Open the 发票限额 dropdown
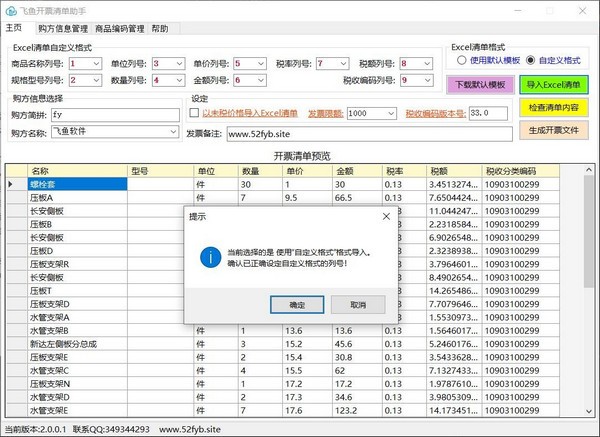 point(391,114)
